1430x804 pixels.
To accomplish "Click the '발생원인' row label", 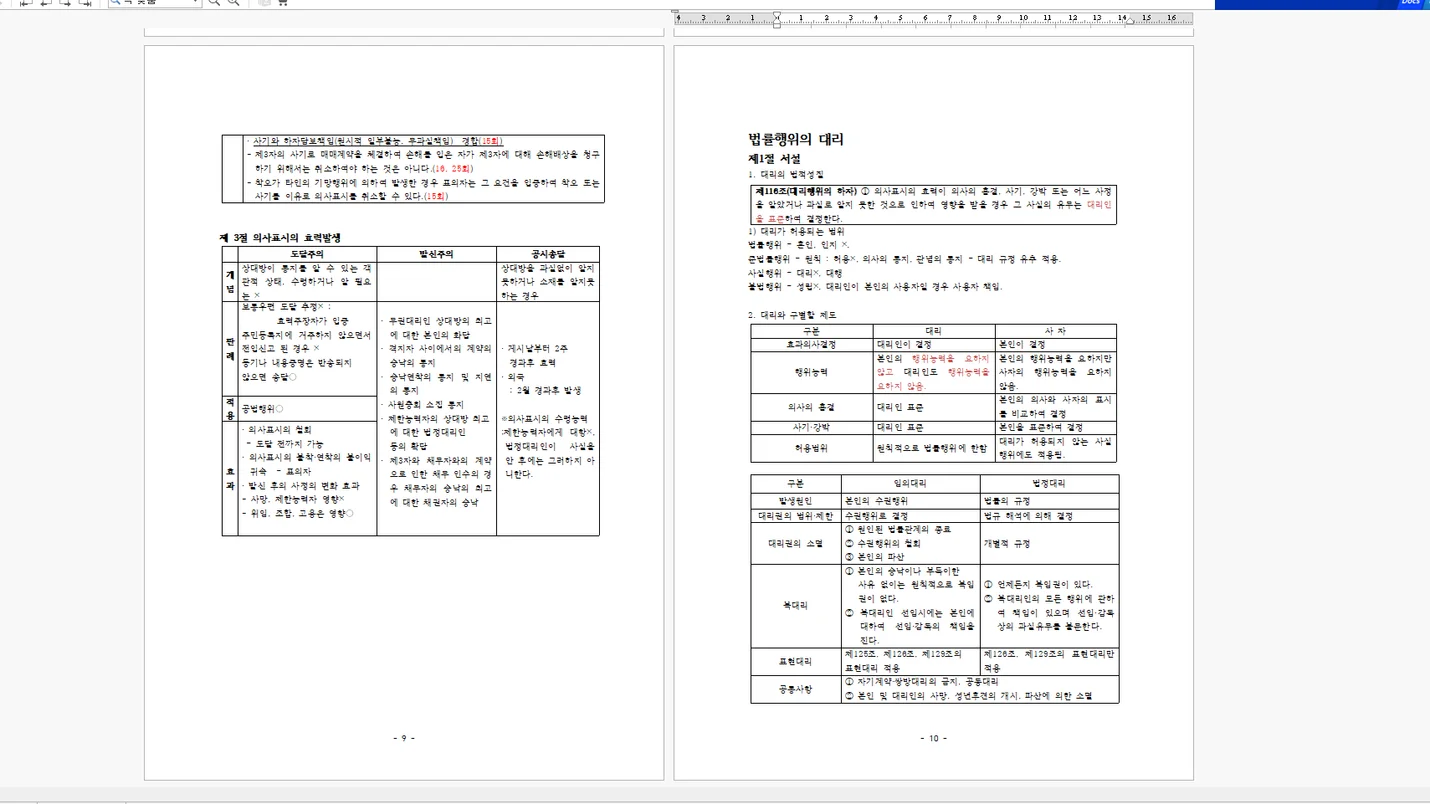I will 796,500.
